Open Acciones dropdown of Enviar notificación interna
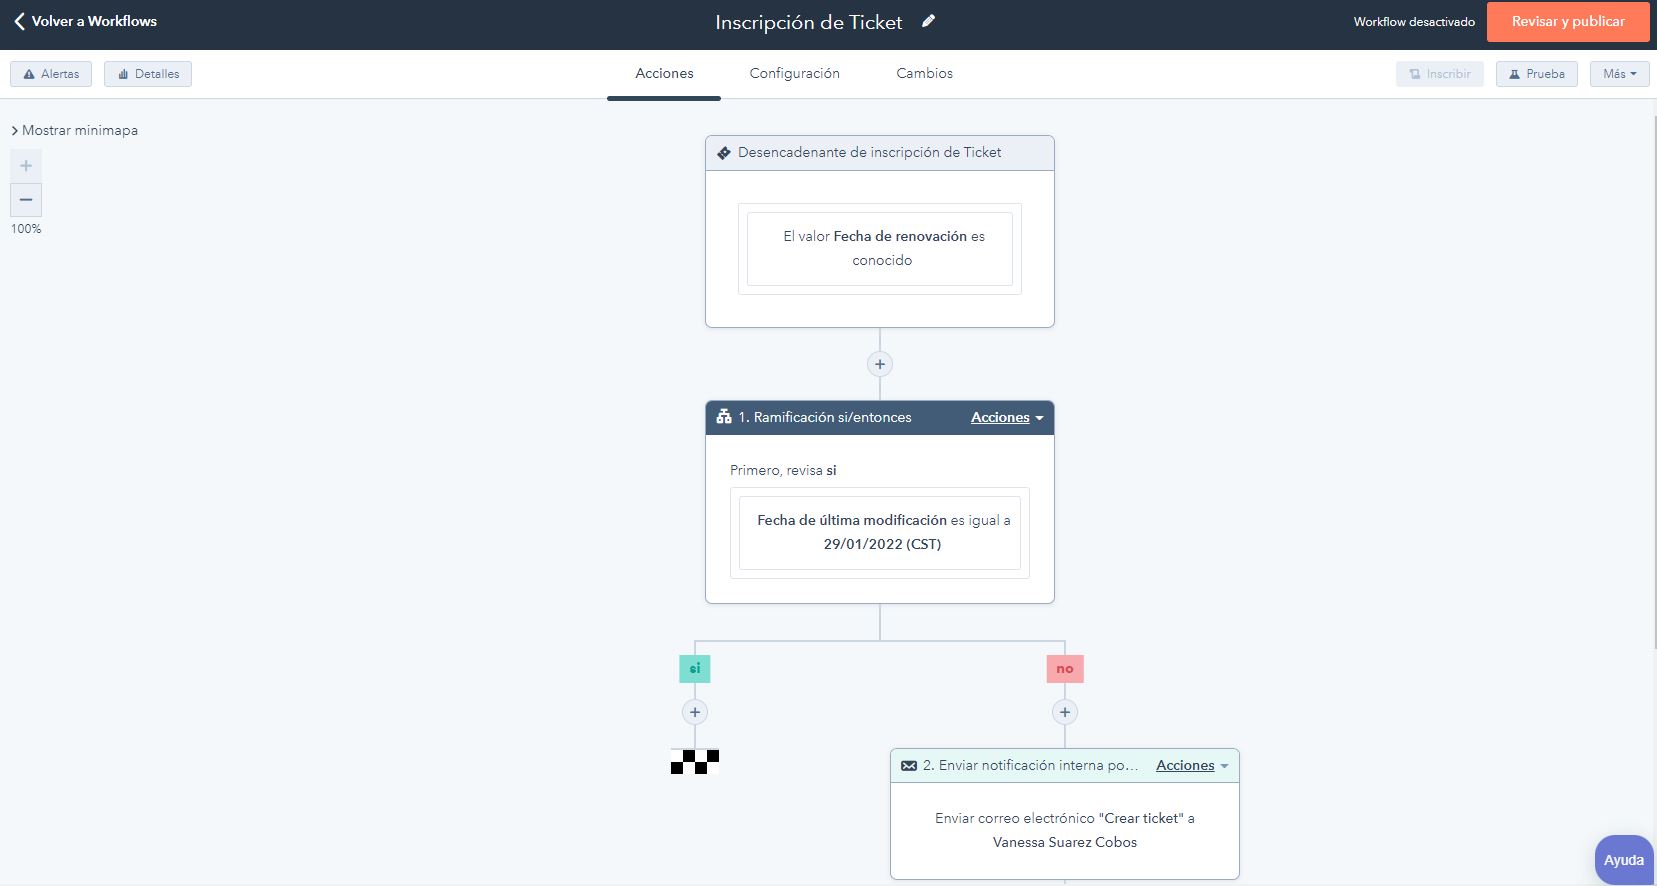Viewport: 1657px width, 886px height. pyautogui.click(x=1192, y=765)
